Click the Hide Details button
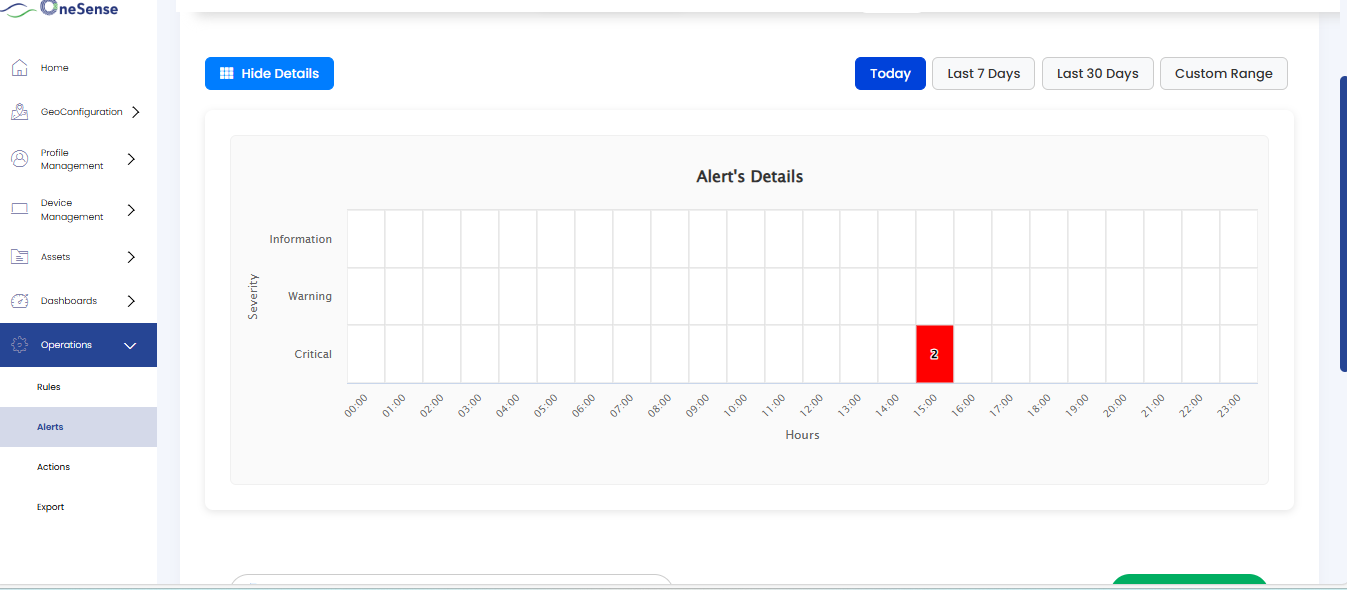This screenshot has height=590, width=1347. (x=269, y=73)
